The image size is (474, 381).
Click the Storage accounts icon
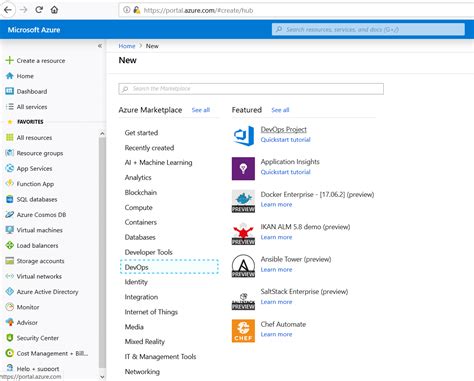click(x=10, y=261)
